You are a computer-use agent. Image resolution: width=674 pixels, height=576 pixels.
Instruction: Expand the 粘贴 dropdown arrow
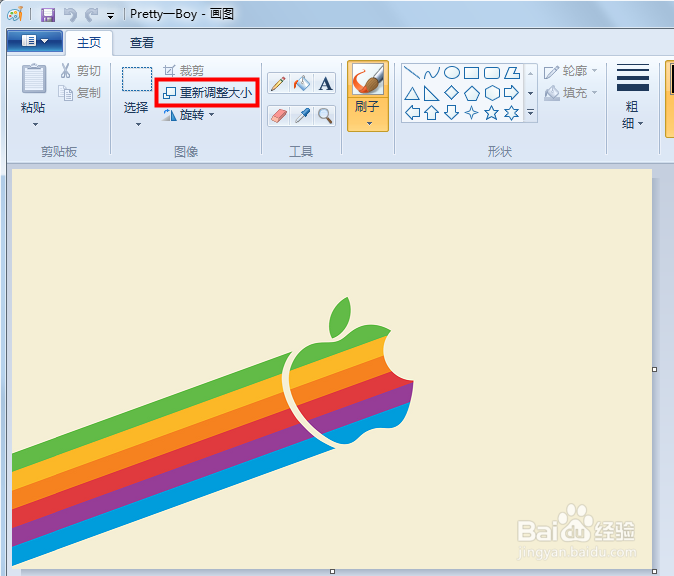[x=35, y=125]
